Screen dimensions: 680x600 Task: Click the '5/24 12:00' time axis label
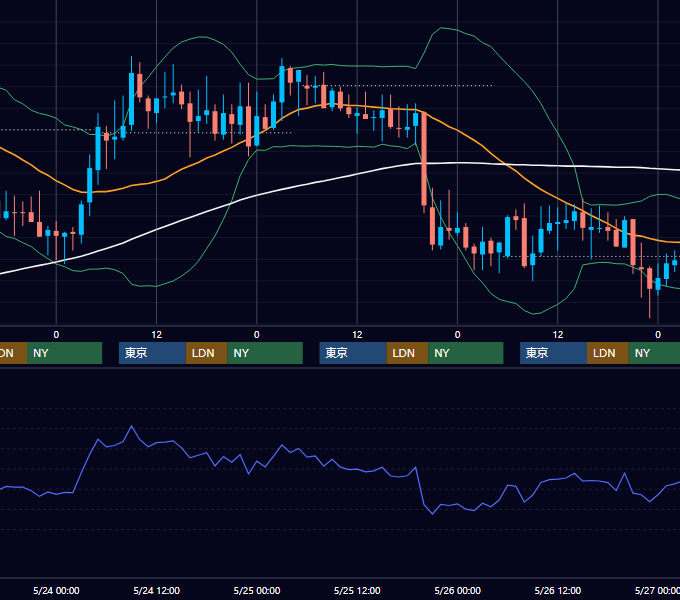pos(157,590)
